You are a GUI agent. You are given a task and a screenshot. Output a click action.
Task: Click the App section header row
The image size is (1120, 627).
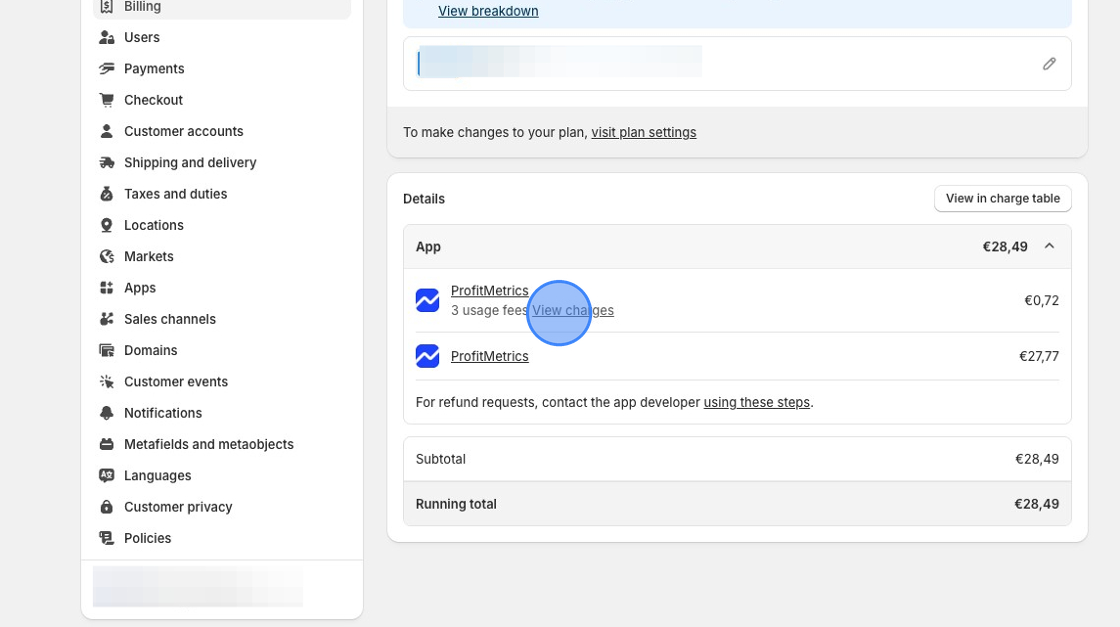(737, 246)
